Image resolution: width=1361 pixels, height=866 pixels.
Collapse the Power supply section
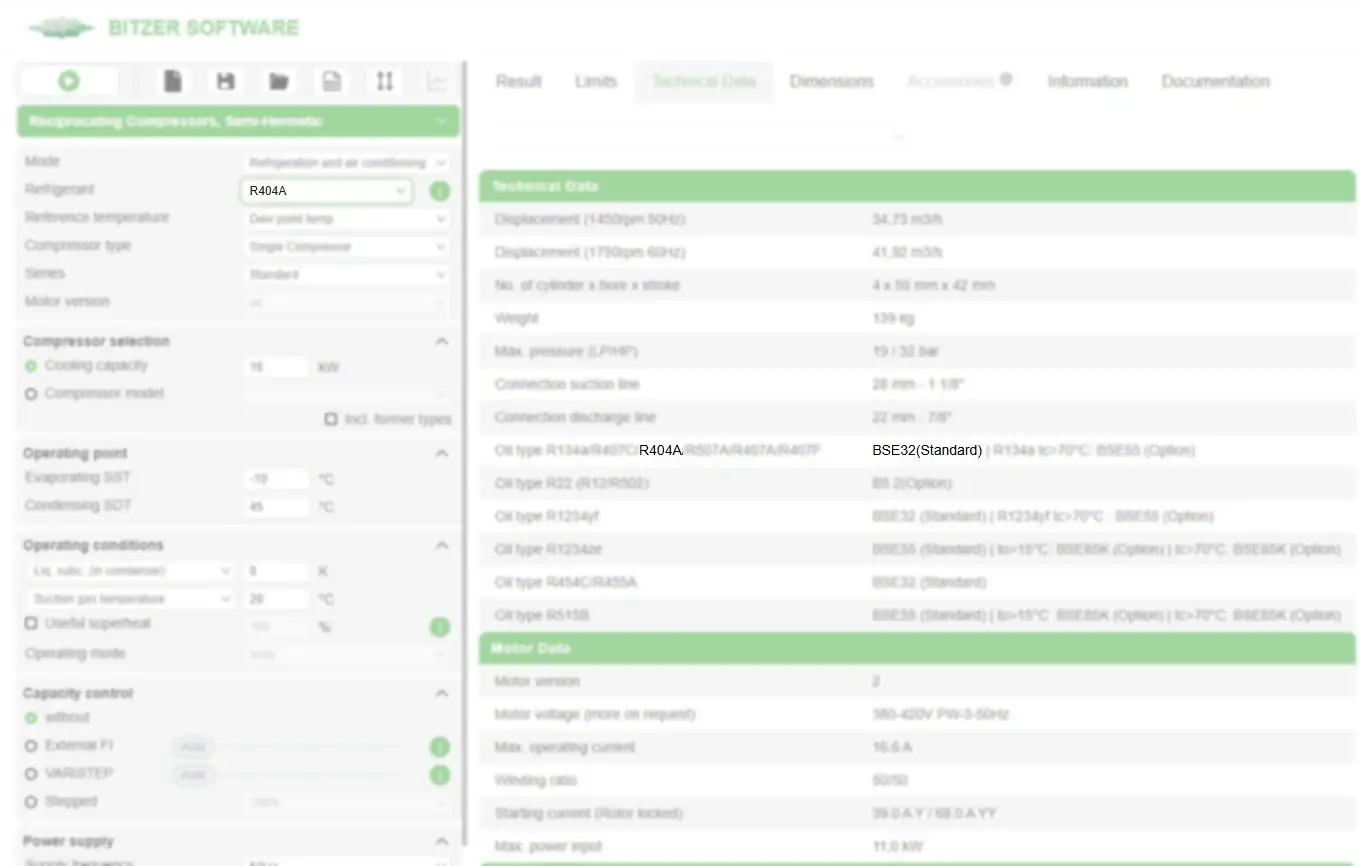click(x=442, y=841)
